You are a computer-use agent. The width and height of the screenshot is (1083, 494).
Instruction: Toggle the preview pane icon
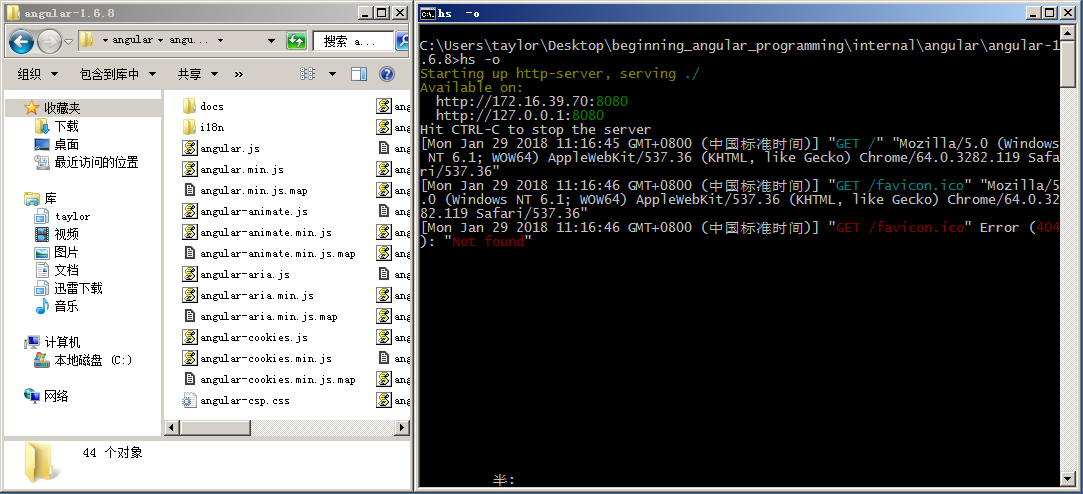(359, 74)
